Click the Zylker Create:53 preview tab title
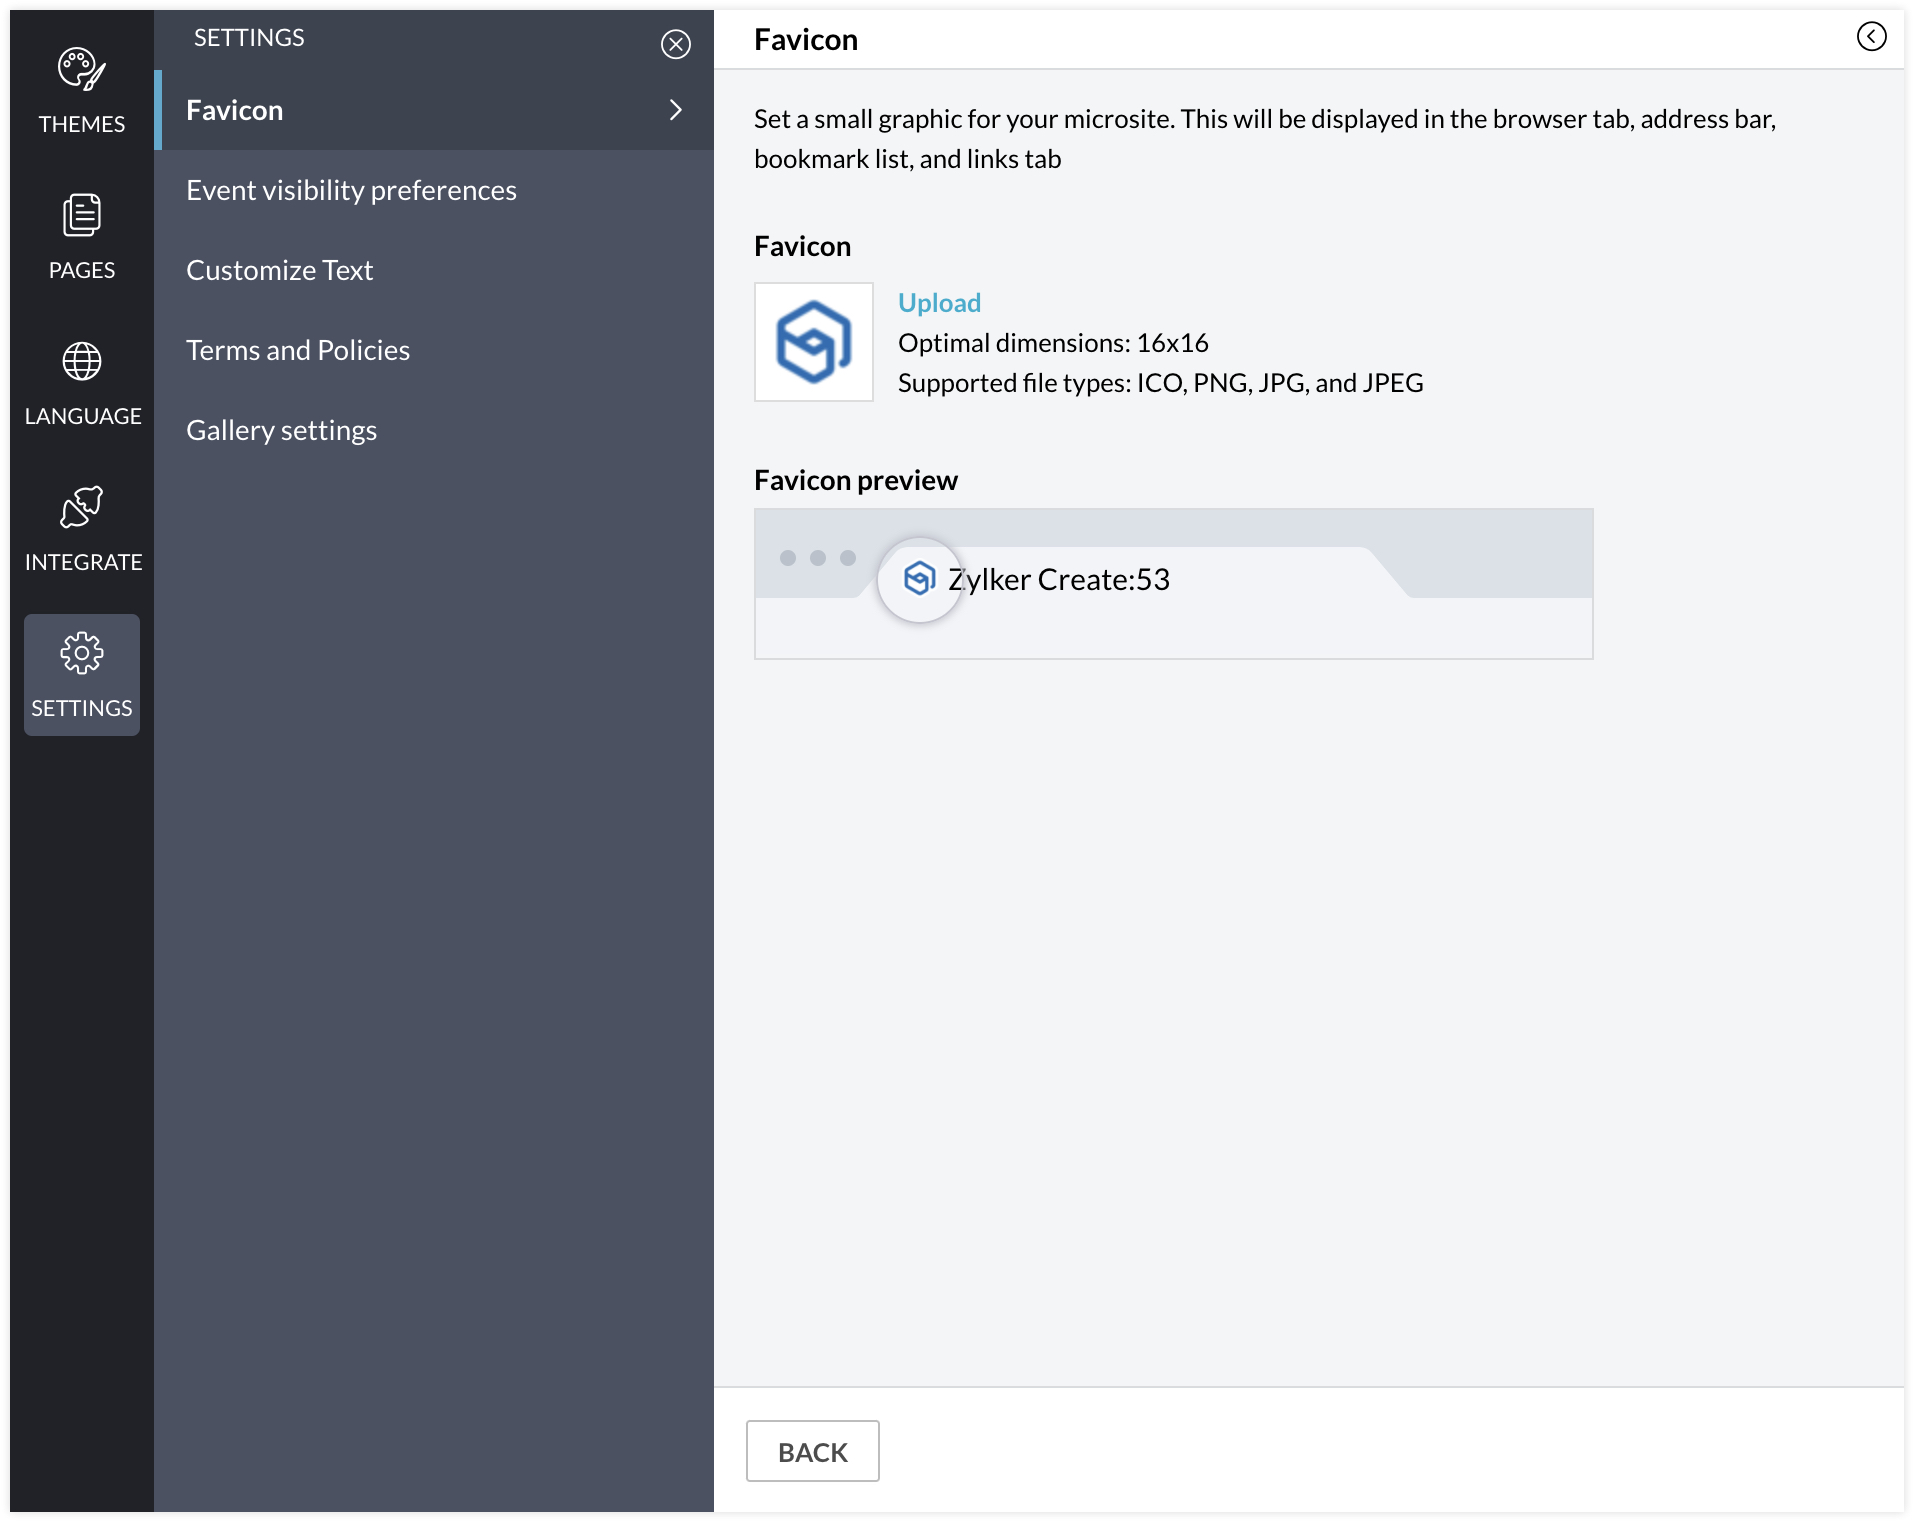1914x1522 pixels. coord(1059,579)
